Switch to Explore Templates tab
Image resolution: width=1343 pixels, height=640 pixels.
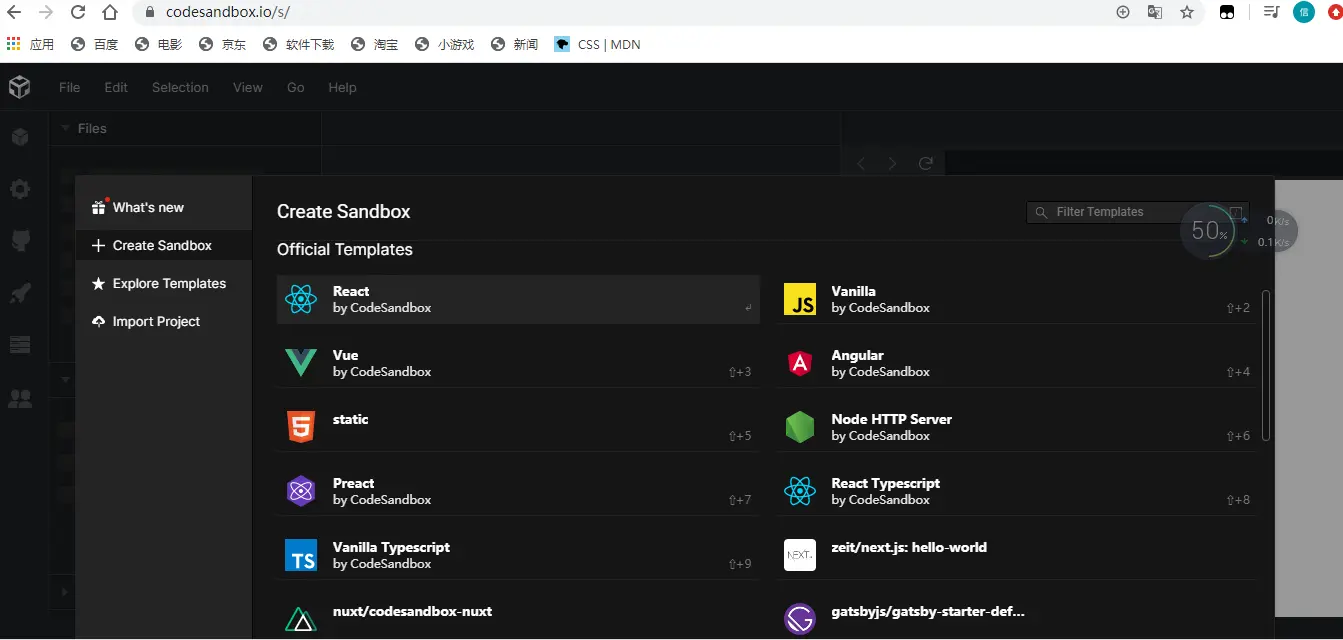pyautogui.click(x=168, y=284)
